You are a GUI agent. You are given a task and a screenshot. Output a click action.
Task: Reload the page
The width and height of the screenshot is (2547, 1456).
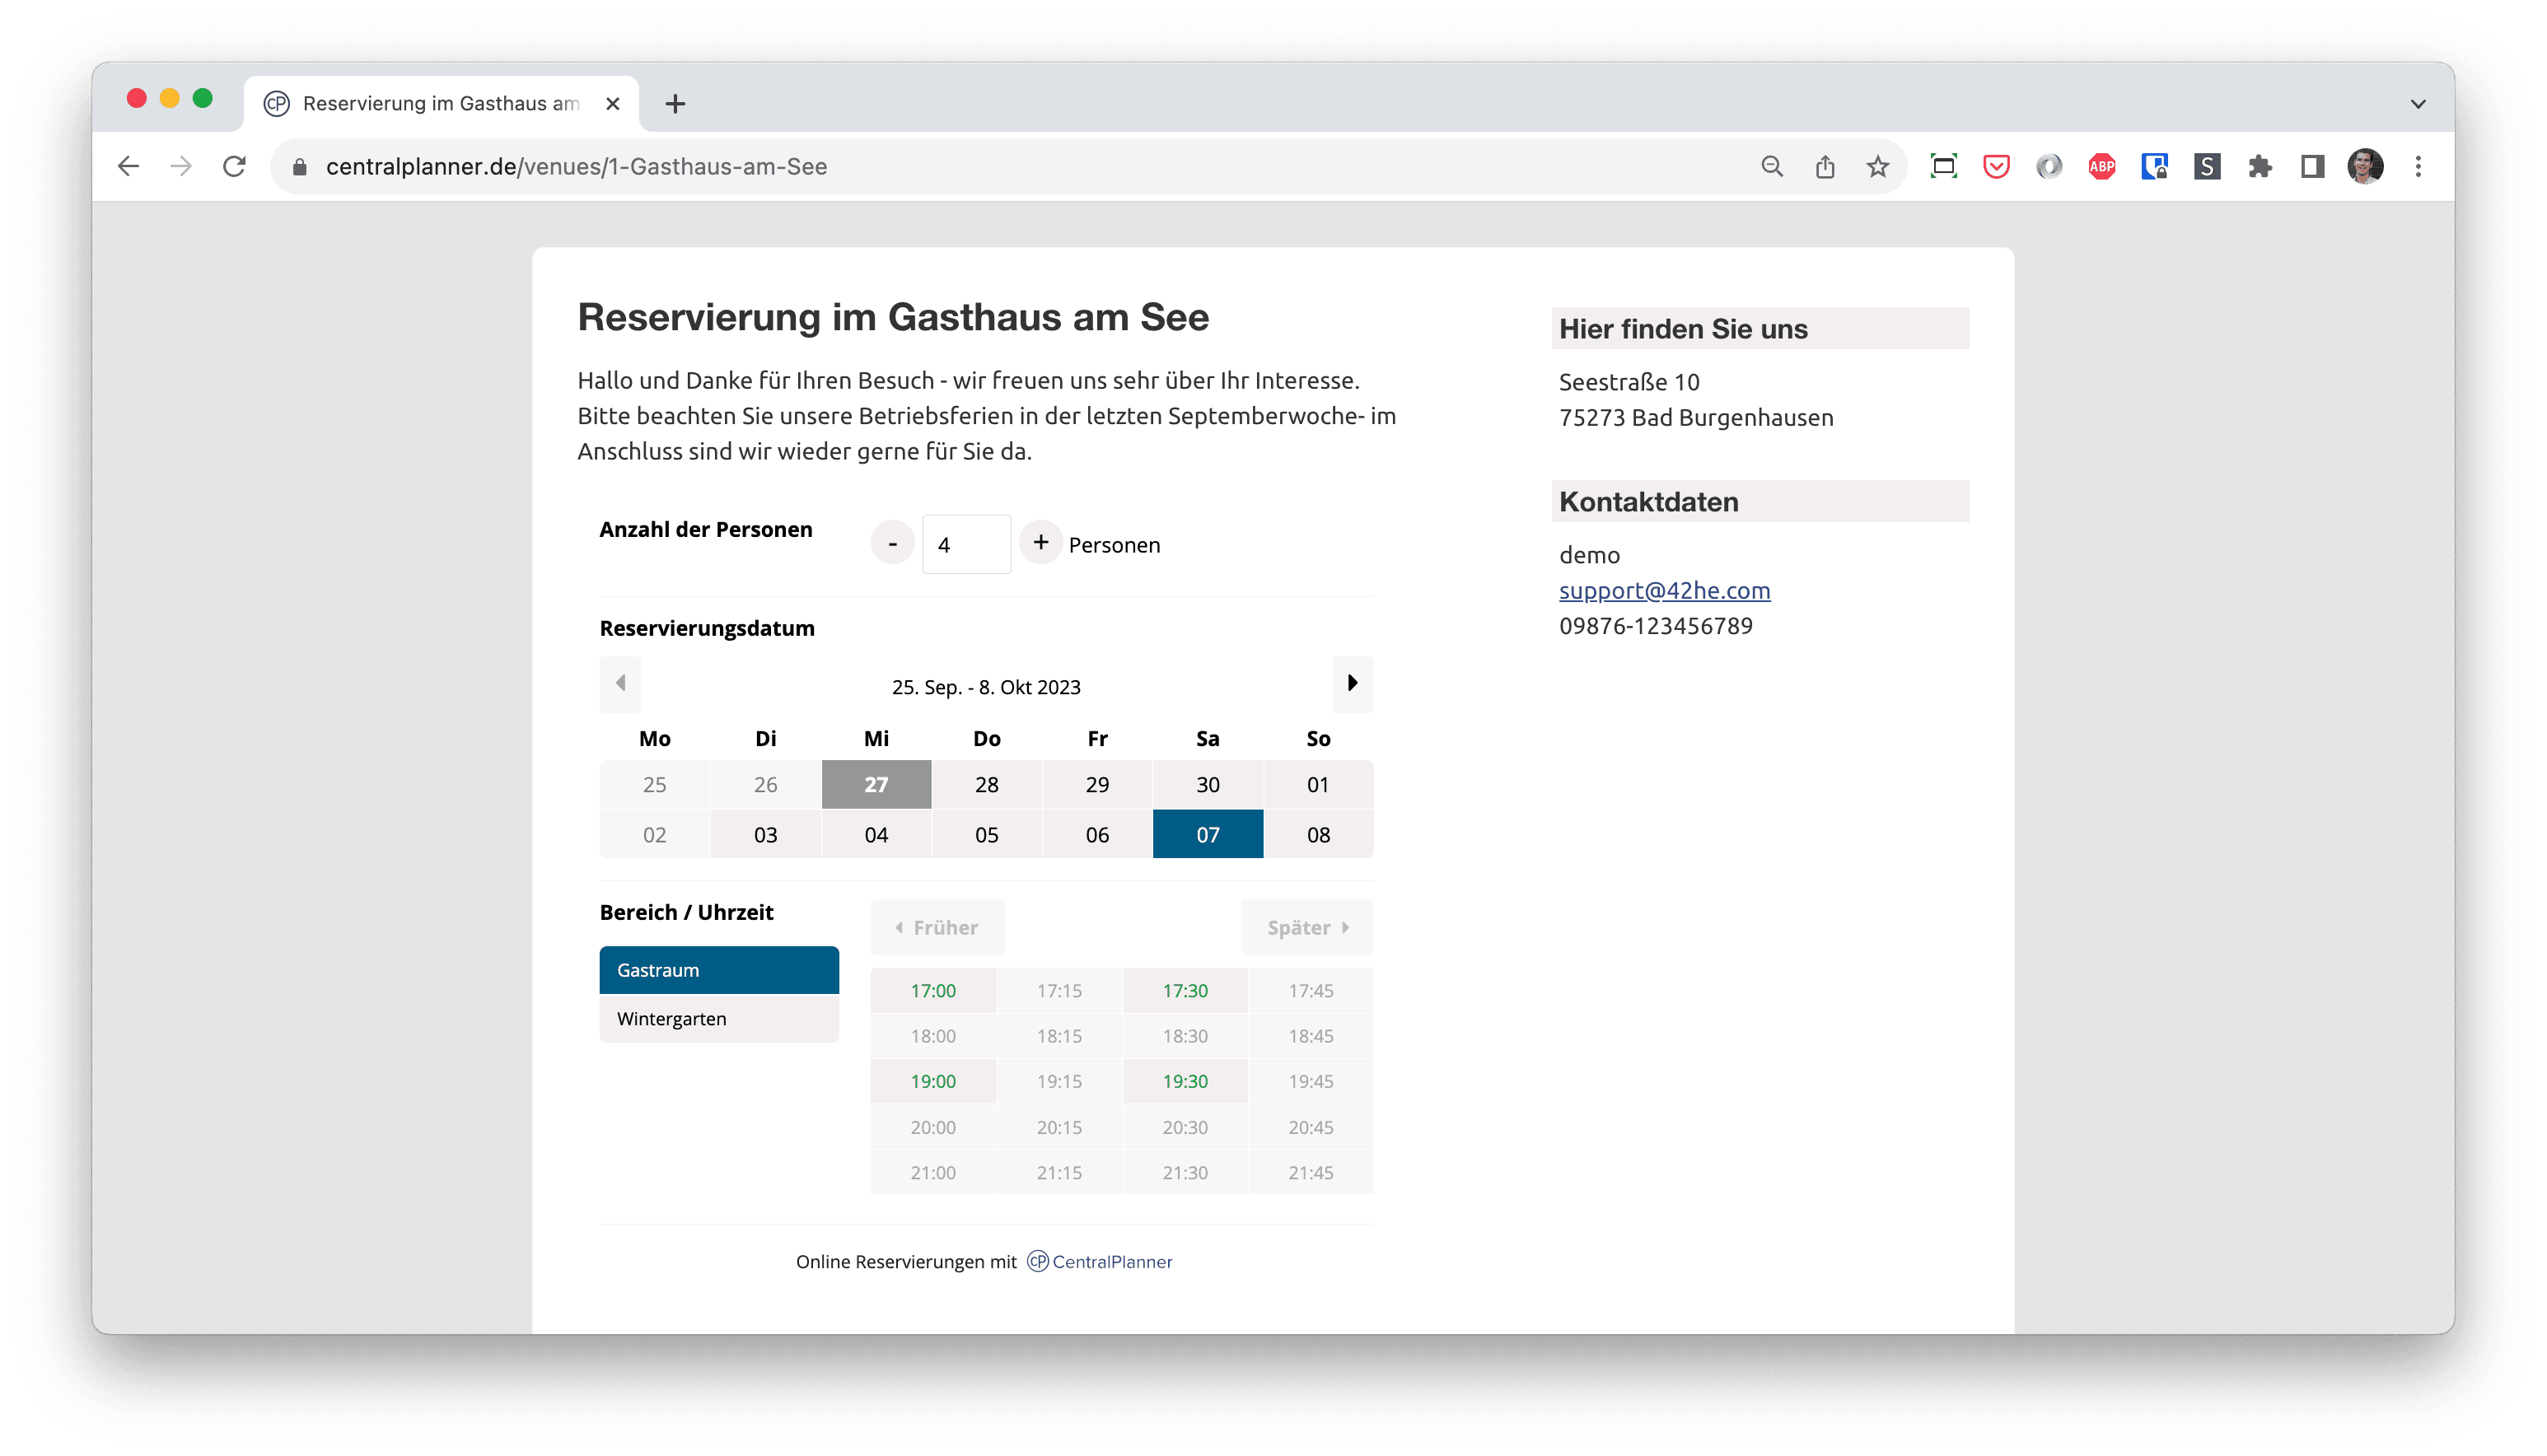tap(234, 166)
